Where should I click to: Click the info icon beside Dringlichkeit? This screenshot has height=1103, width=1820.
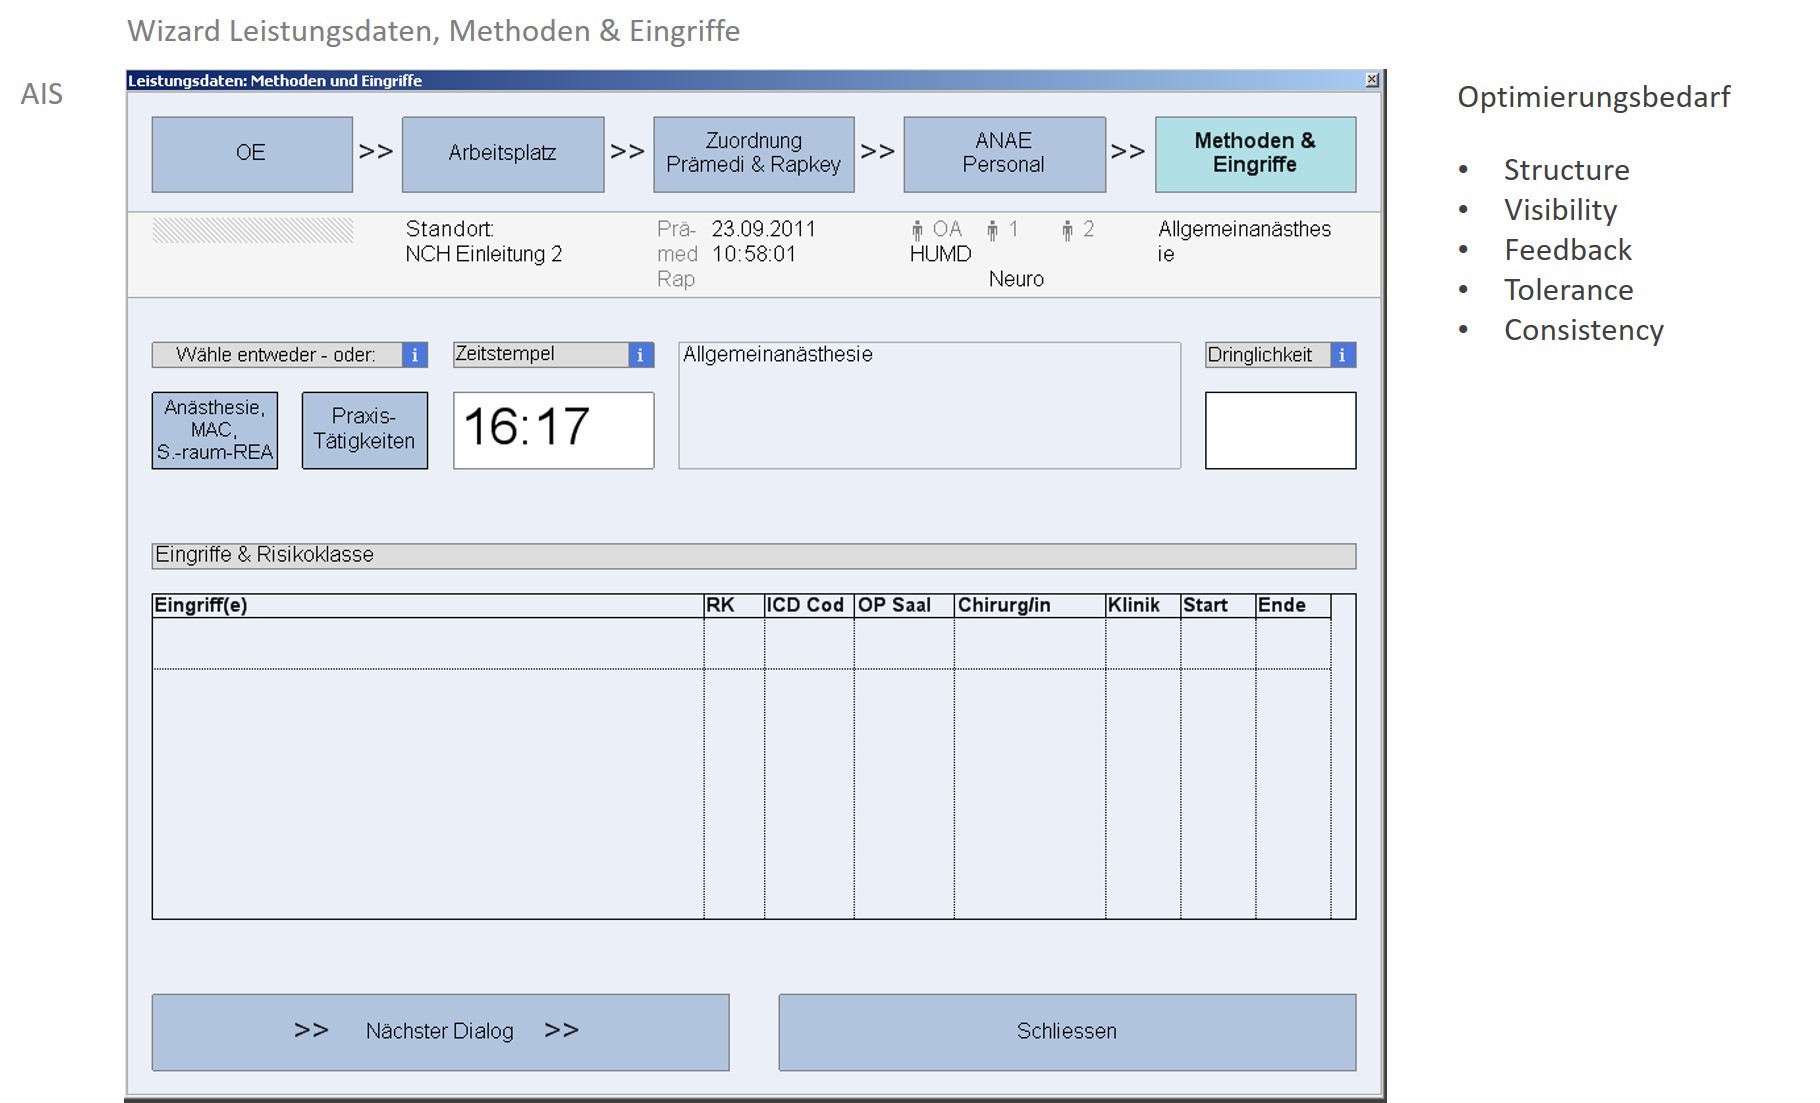point(1342,355)
